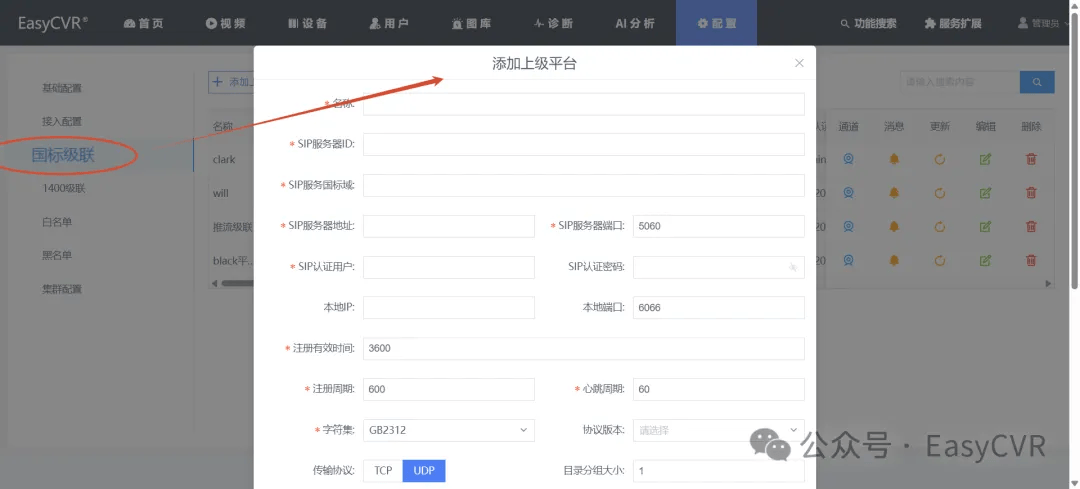Open channel settings for clark row
Screen dimensions: 1080x489
coord(849,159)
